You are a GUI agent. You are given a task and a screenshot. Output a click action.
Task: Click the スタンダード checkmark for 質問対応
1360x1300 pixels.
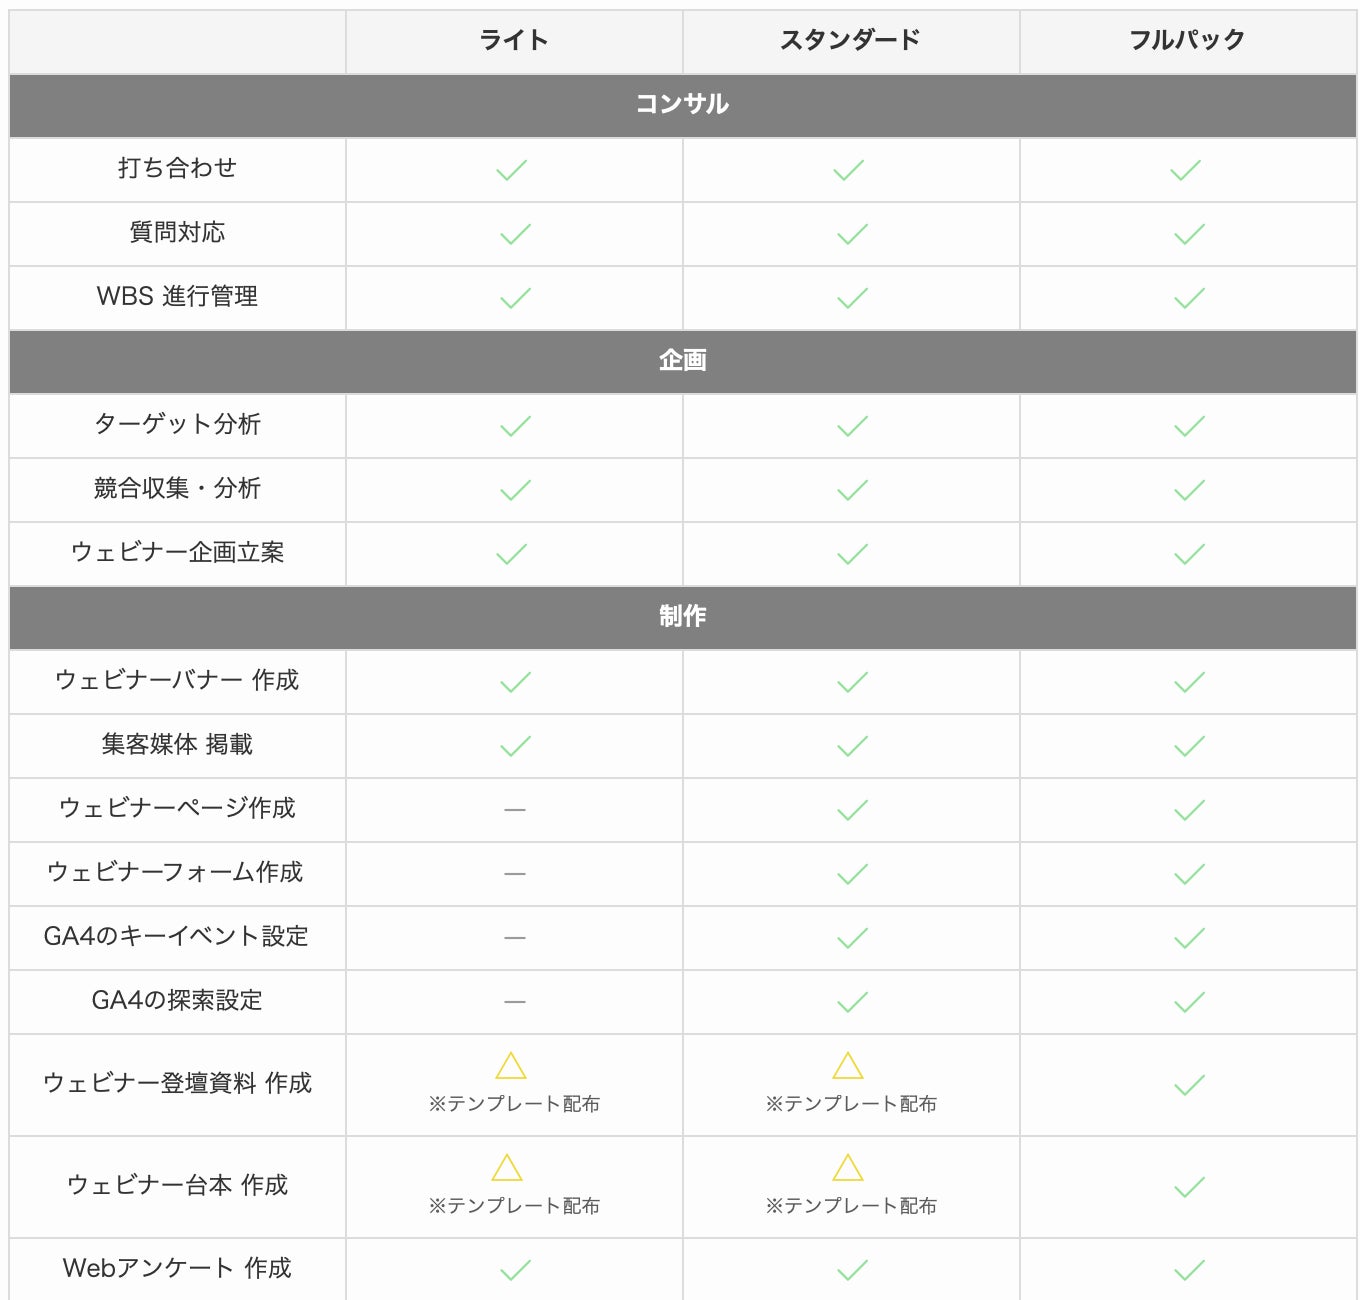pos(852,234)
